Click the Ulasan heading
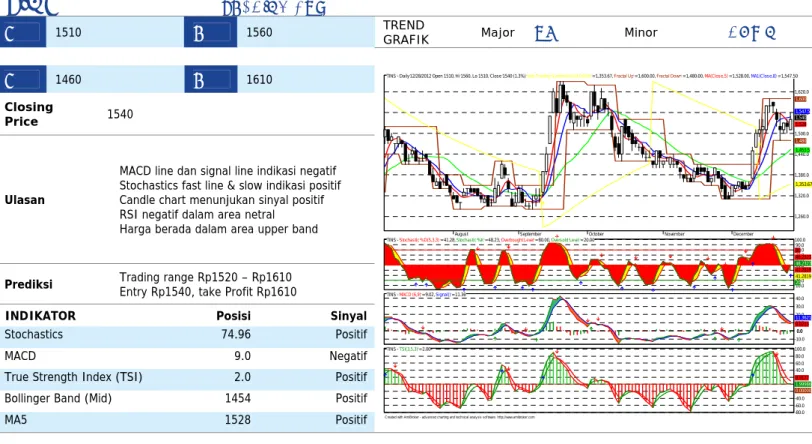Image resolution: width=812 pixels, height=444 pixels. point(24,200)
